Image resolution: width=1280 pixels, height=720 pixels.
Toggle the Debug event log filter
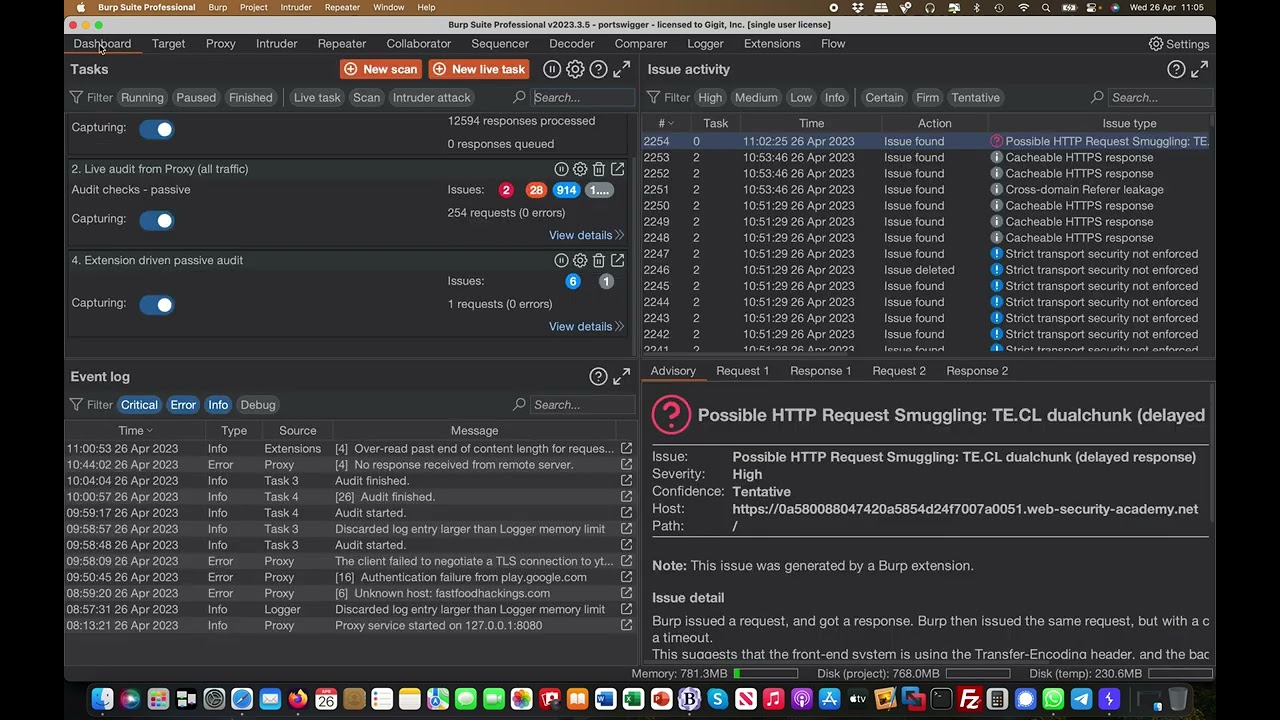click(x=257, y=405)
